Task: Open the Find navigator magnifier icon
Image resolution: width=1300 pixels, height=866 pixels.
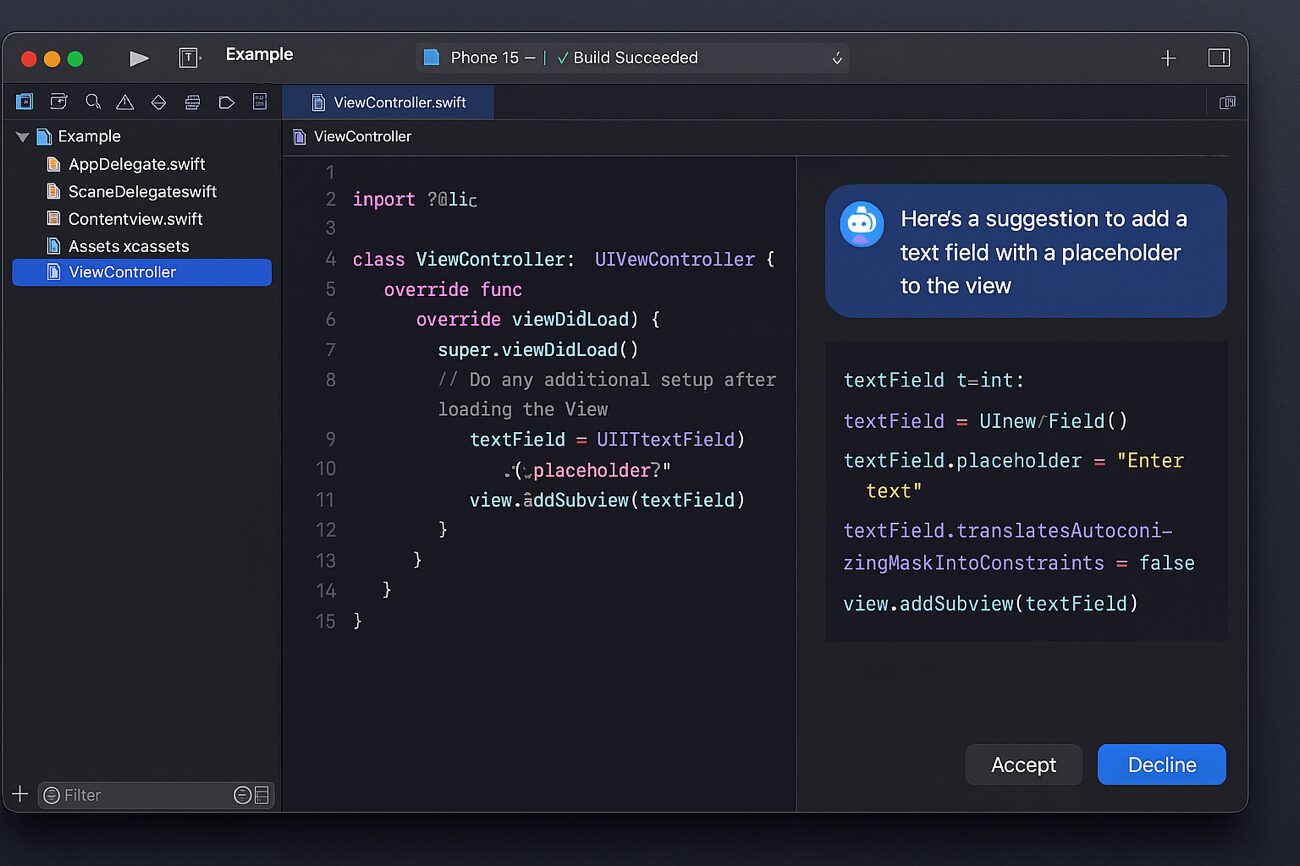Action: click(93, 102)
